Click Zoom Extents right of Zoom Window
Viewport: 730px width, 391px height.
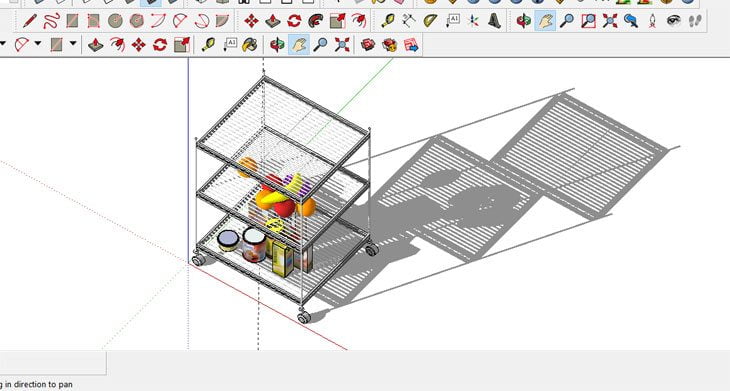(610, 21)
